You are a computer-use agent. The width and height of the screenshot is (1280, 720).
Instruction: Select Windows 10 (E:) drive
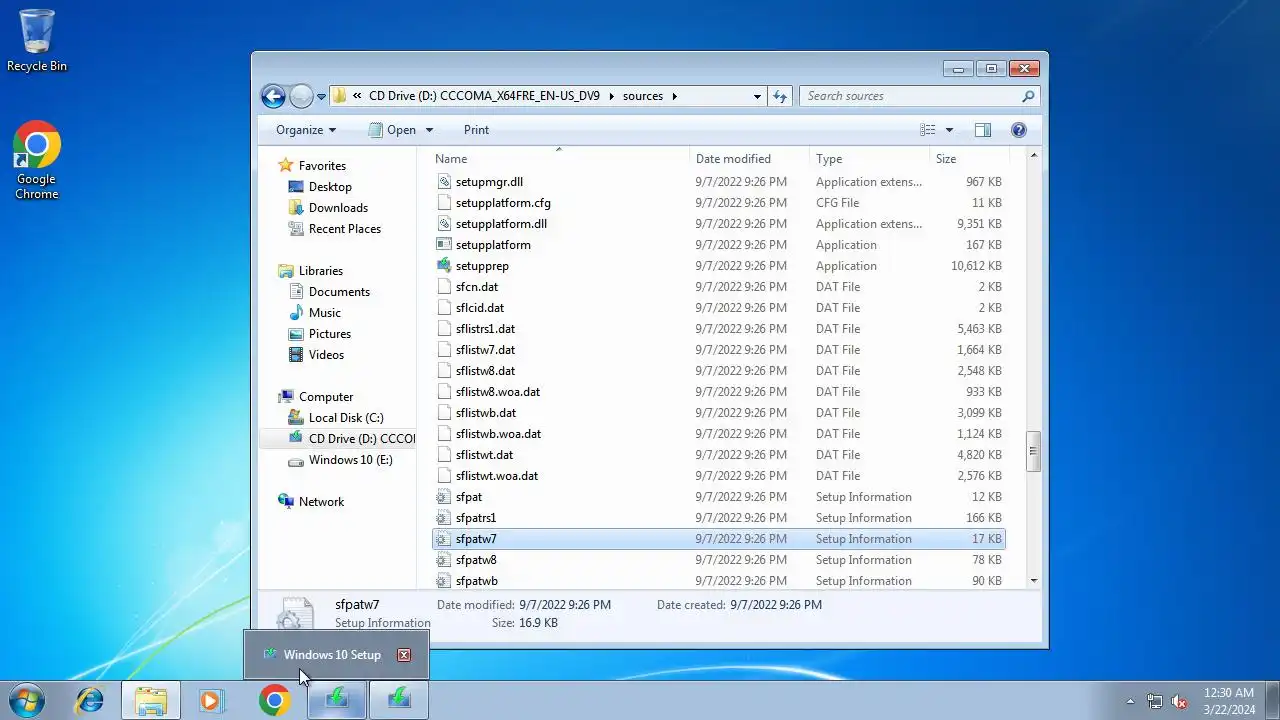click(350, 460)
